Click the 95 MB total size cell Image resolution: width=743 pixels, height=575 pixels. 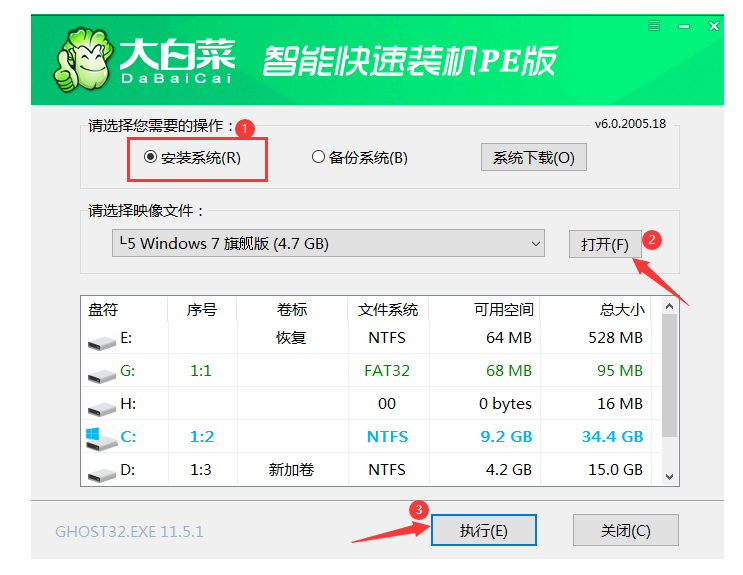[620, 371]
